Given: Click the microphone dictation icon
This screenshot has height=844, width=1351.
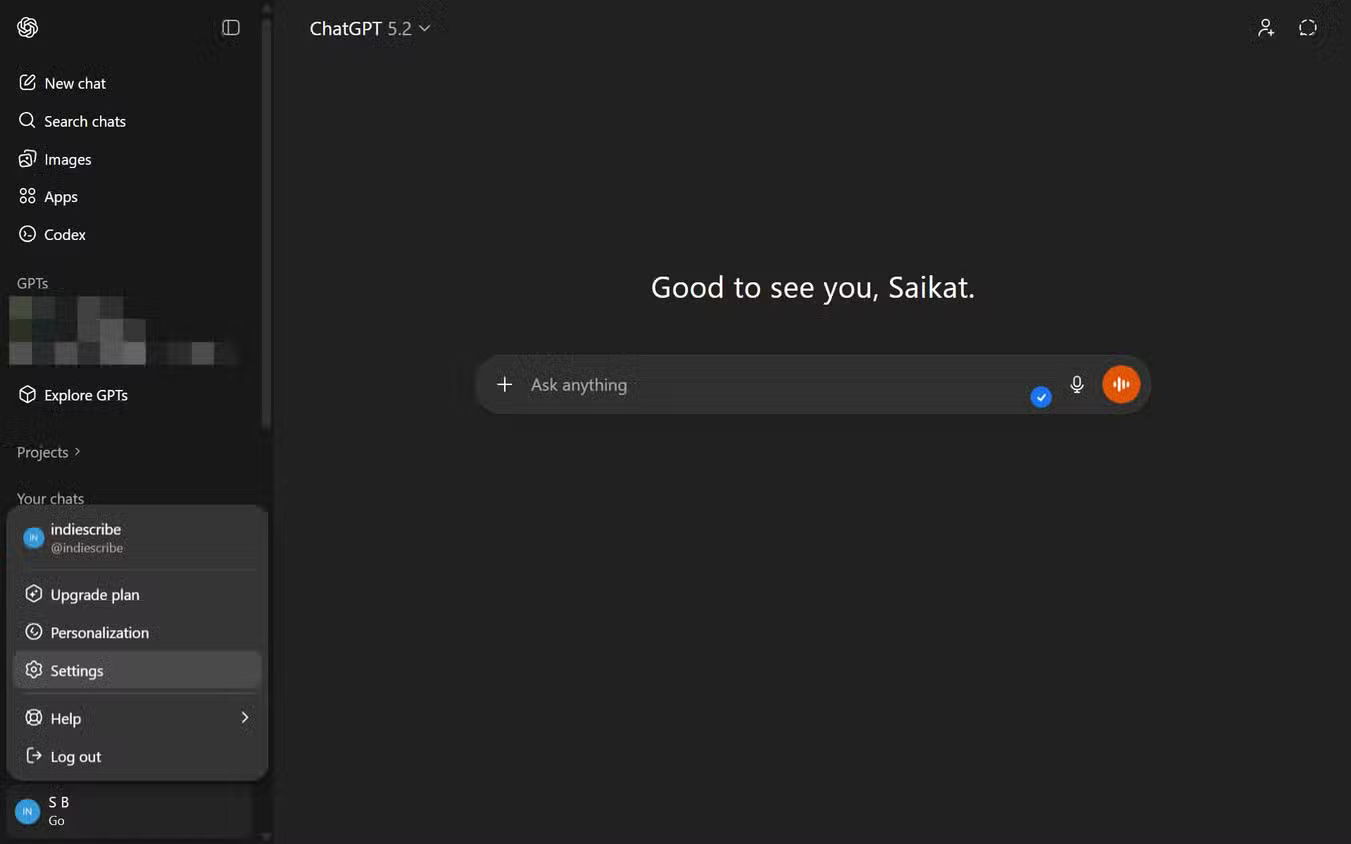Looking at the screenshot, I should pos(1077,385).
